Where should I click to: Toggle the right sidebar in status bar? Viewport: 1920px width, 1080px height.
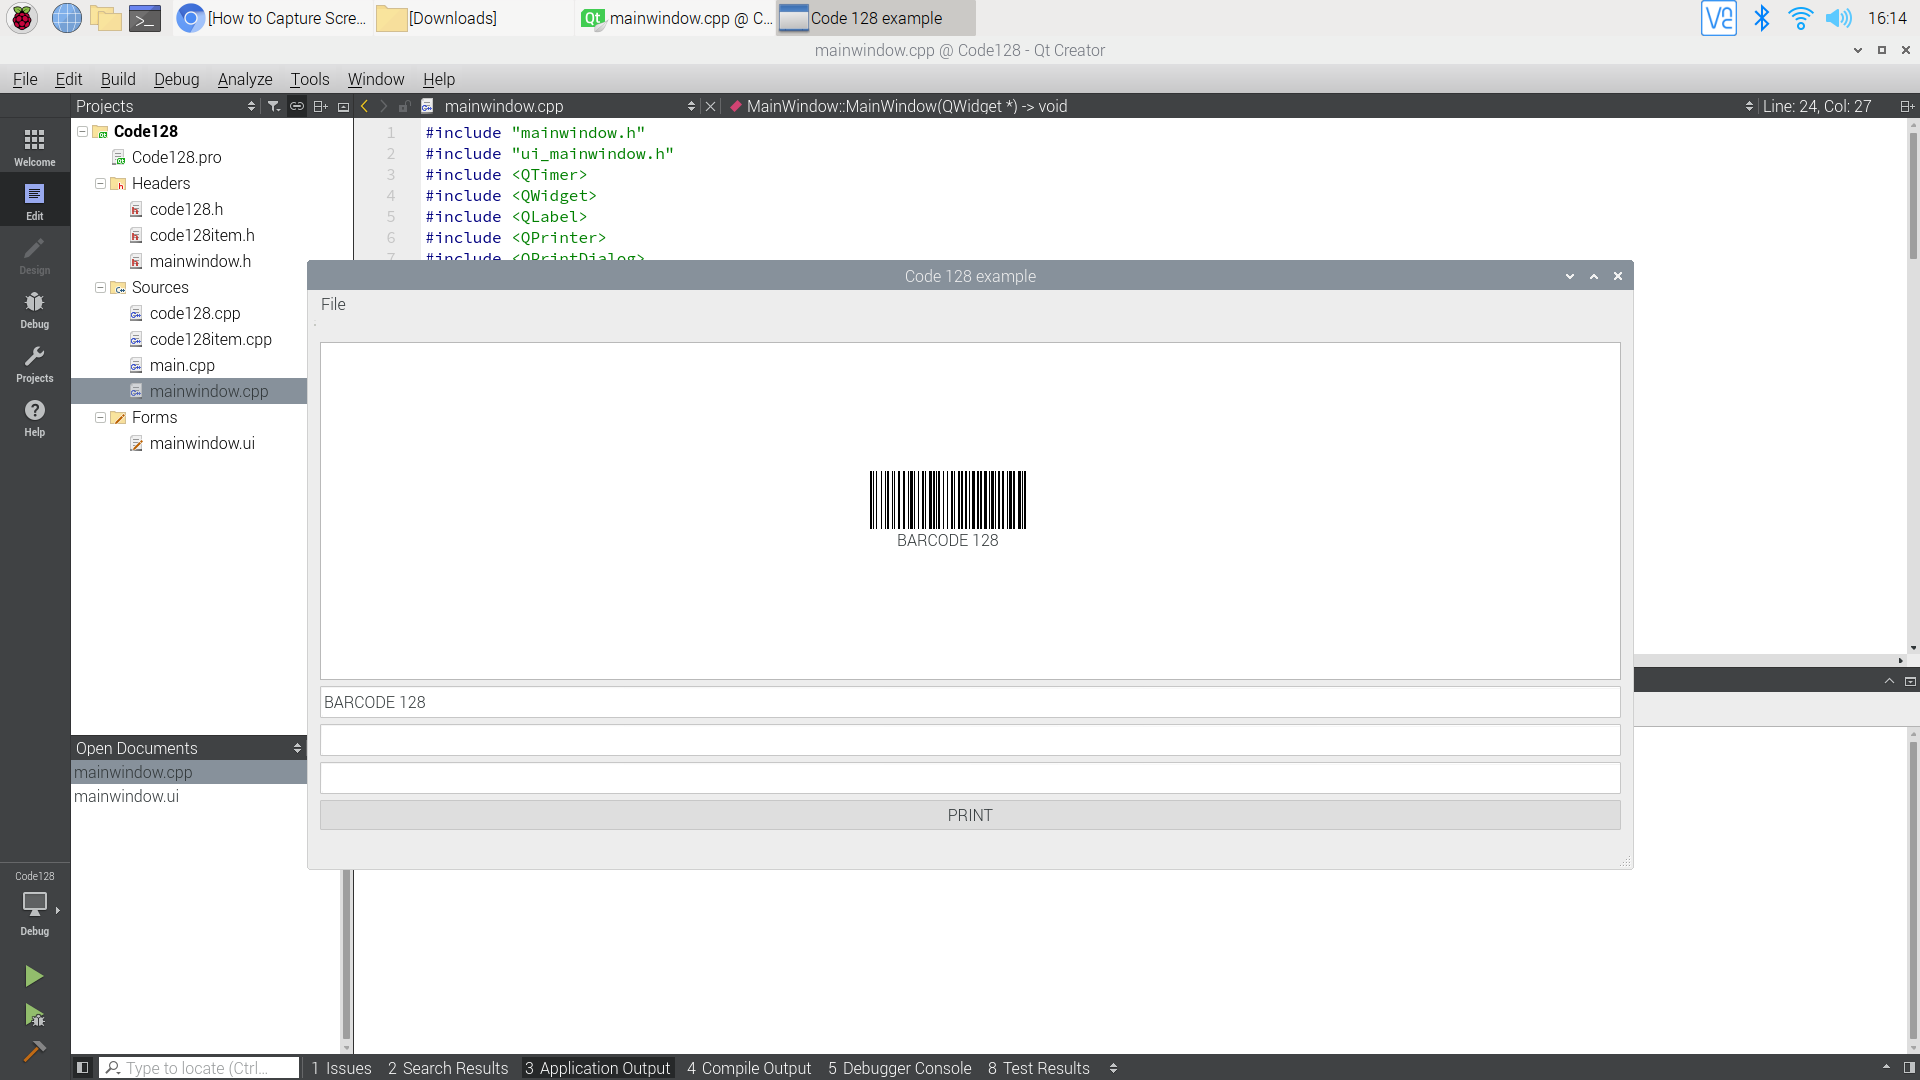coord(1909,1068)
